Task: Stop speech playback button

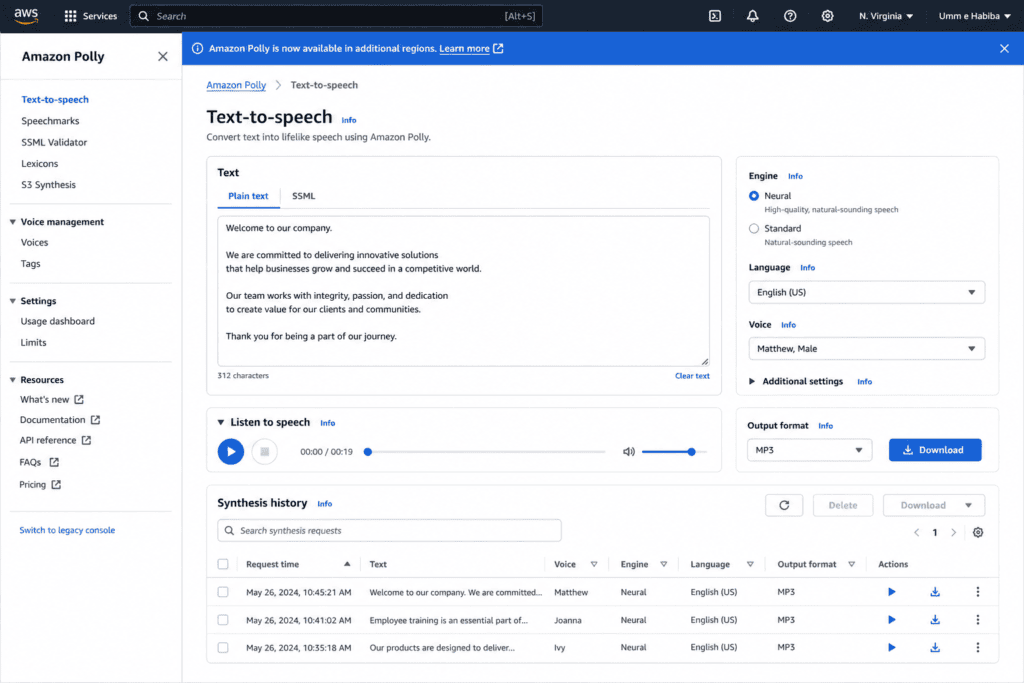Action: coord(264,451)
